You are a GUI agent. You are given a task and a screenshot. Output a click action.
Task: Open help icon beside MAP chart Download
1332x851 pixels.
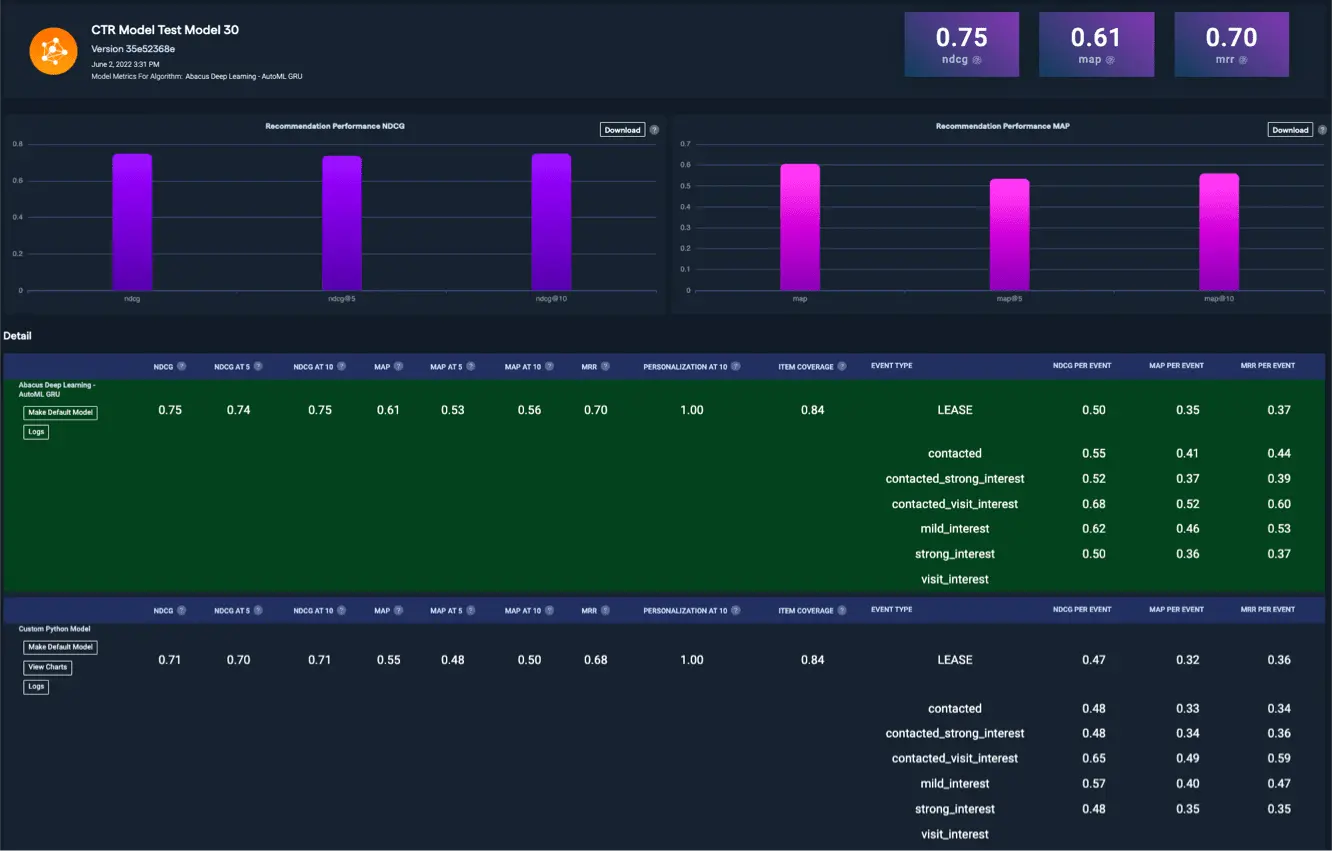[x=1322, y=130]
